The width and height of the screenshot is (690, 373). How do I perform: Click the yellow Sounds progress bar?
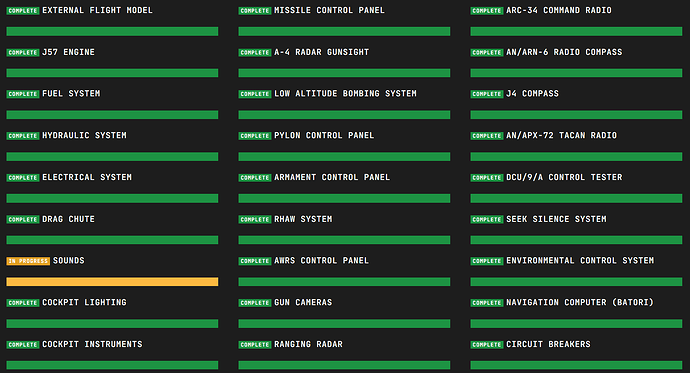112,282
